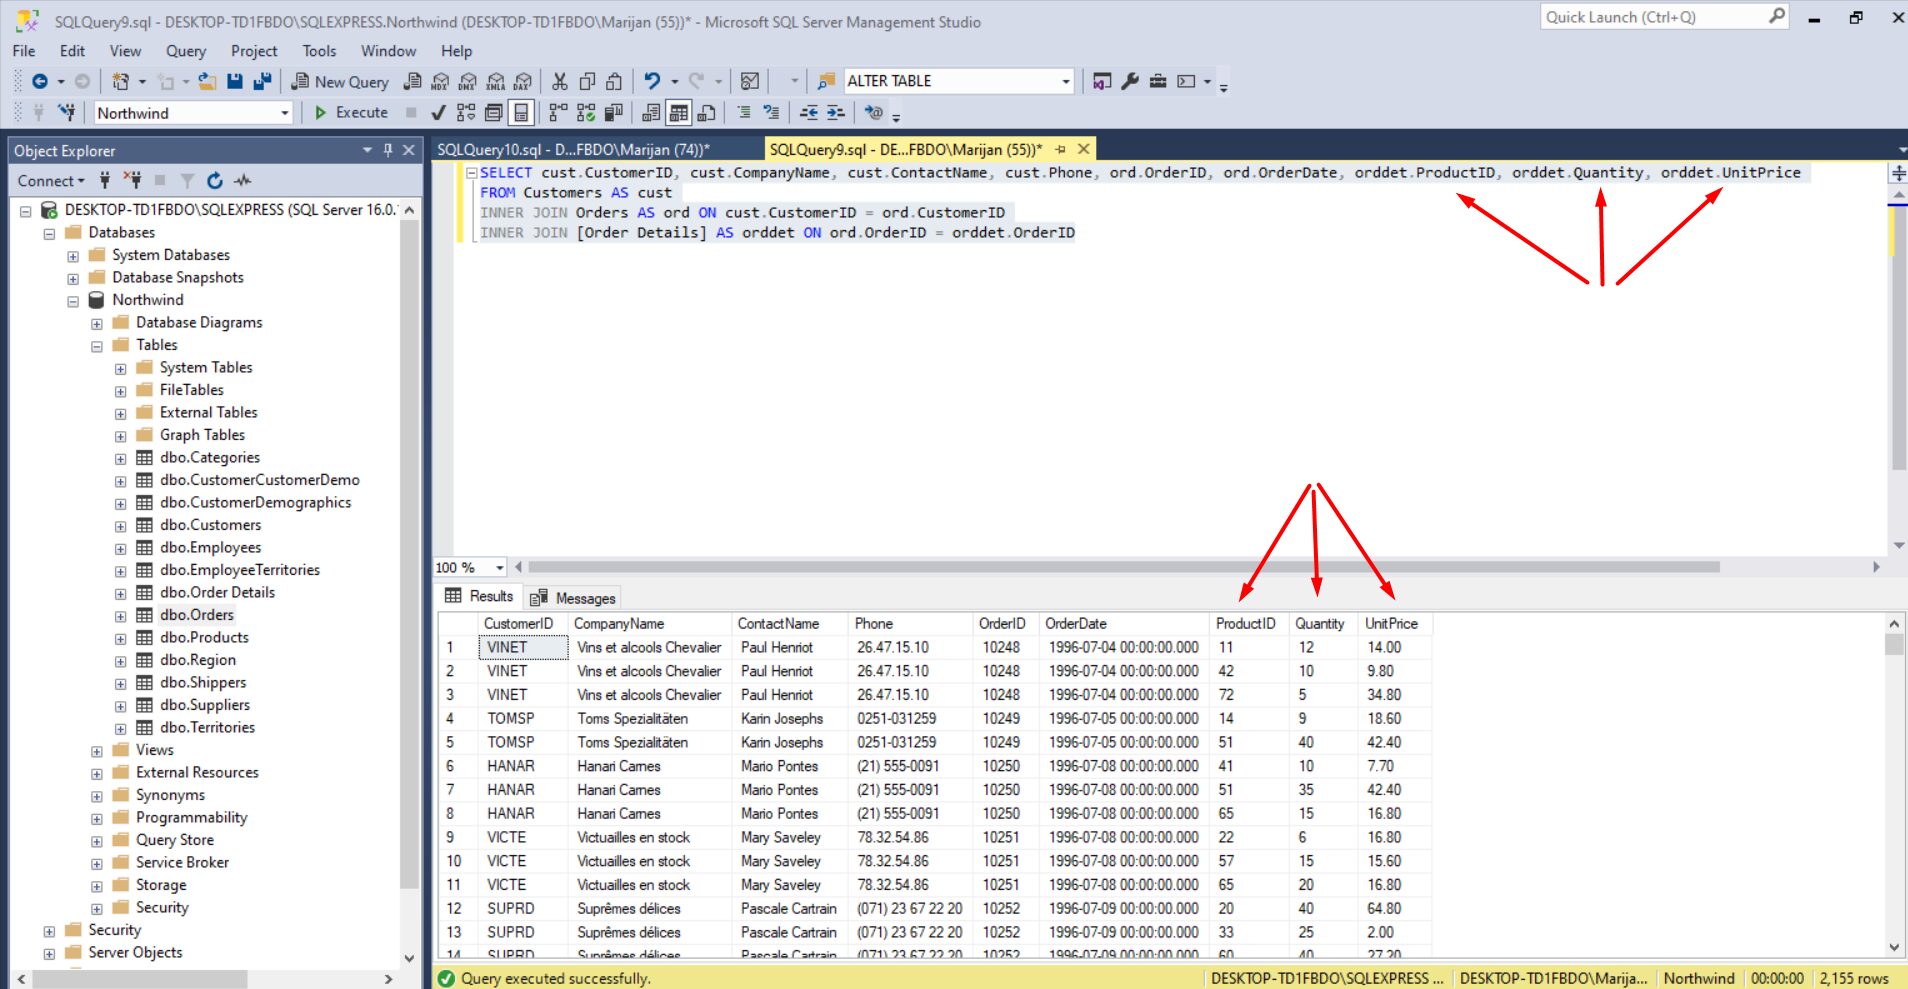
Task: Expand the Programmability folder node
Action: point(97,819)
